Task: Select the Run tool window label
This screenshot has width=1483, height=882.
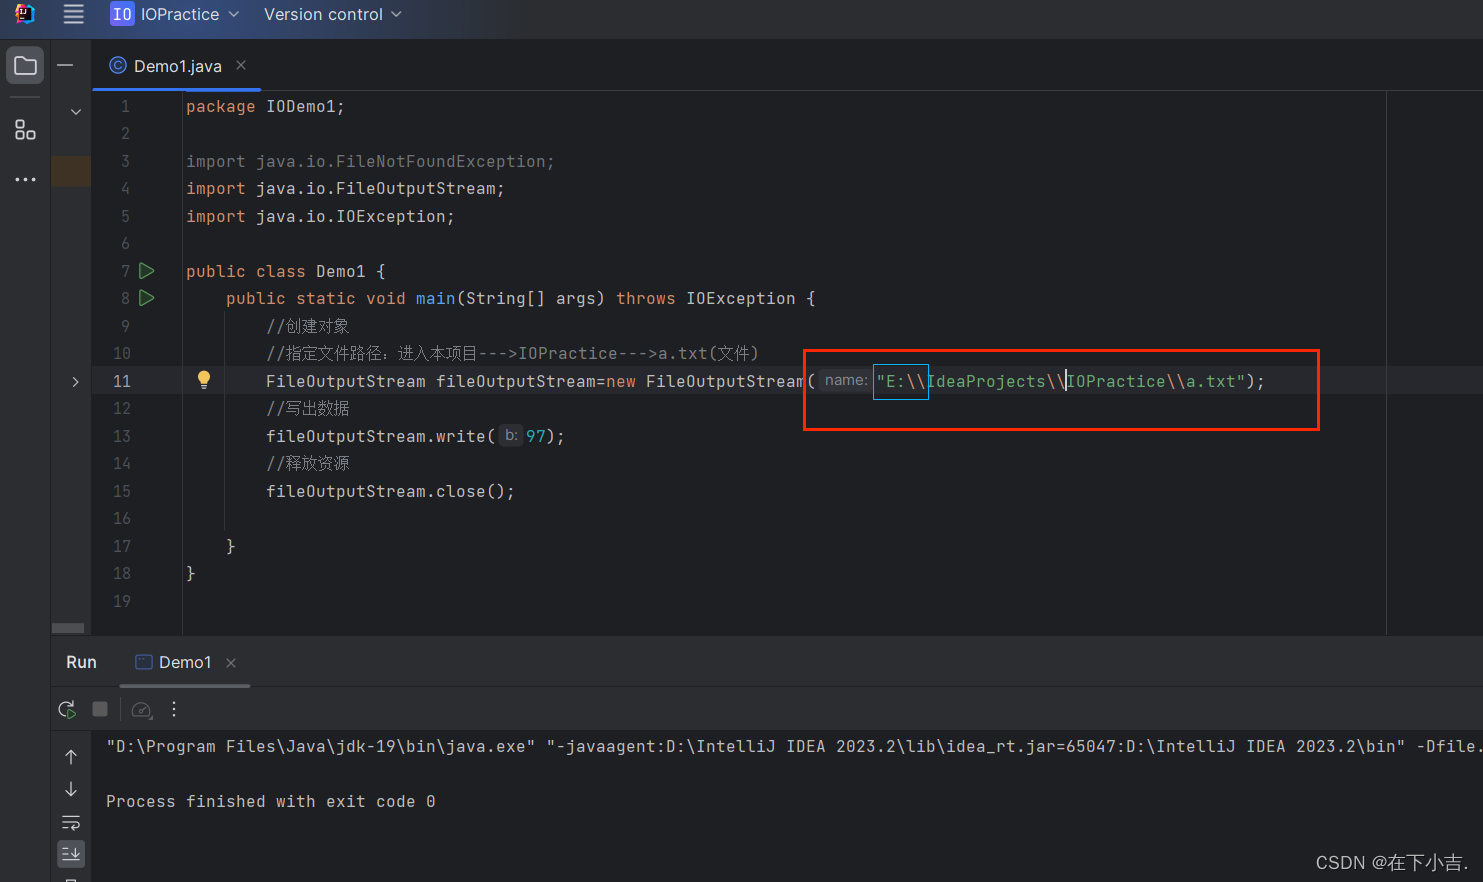Action: coord(81,662)
